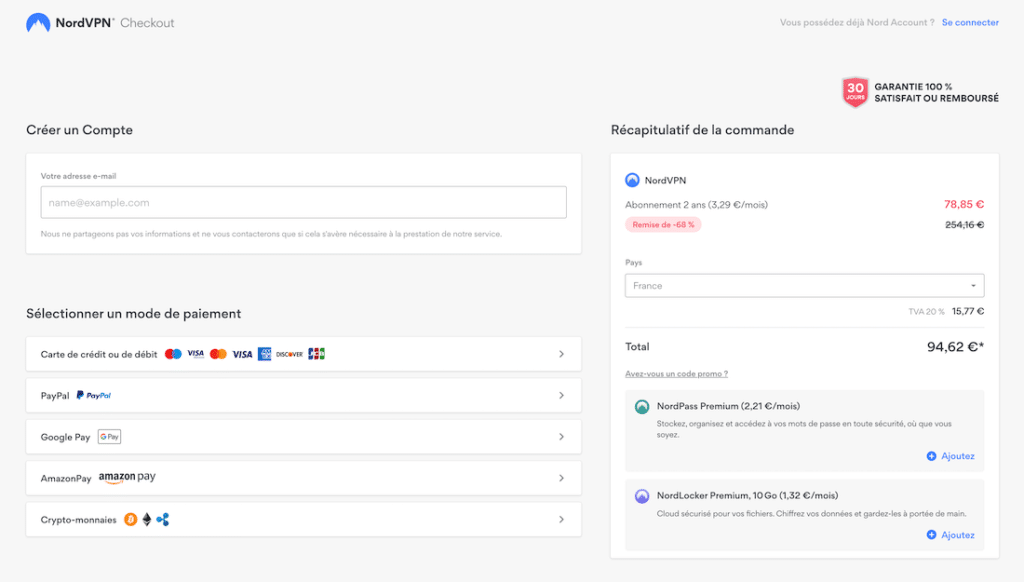
Task: Click the Ethereum icon
Action: (x=146, y=520)
